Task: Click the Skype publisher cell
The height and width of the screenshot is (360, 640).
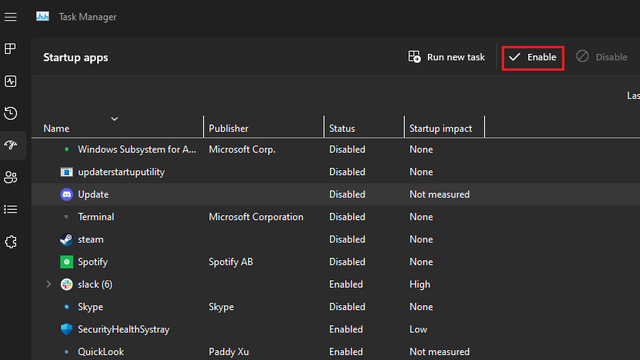Action: pyautogui.click(x=221, y=307)
